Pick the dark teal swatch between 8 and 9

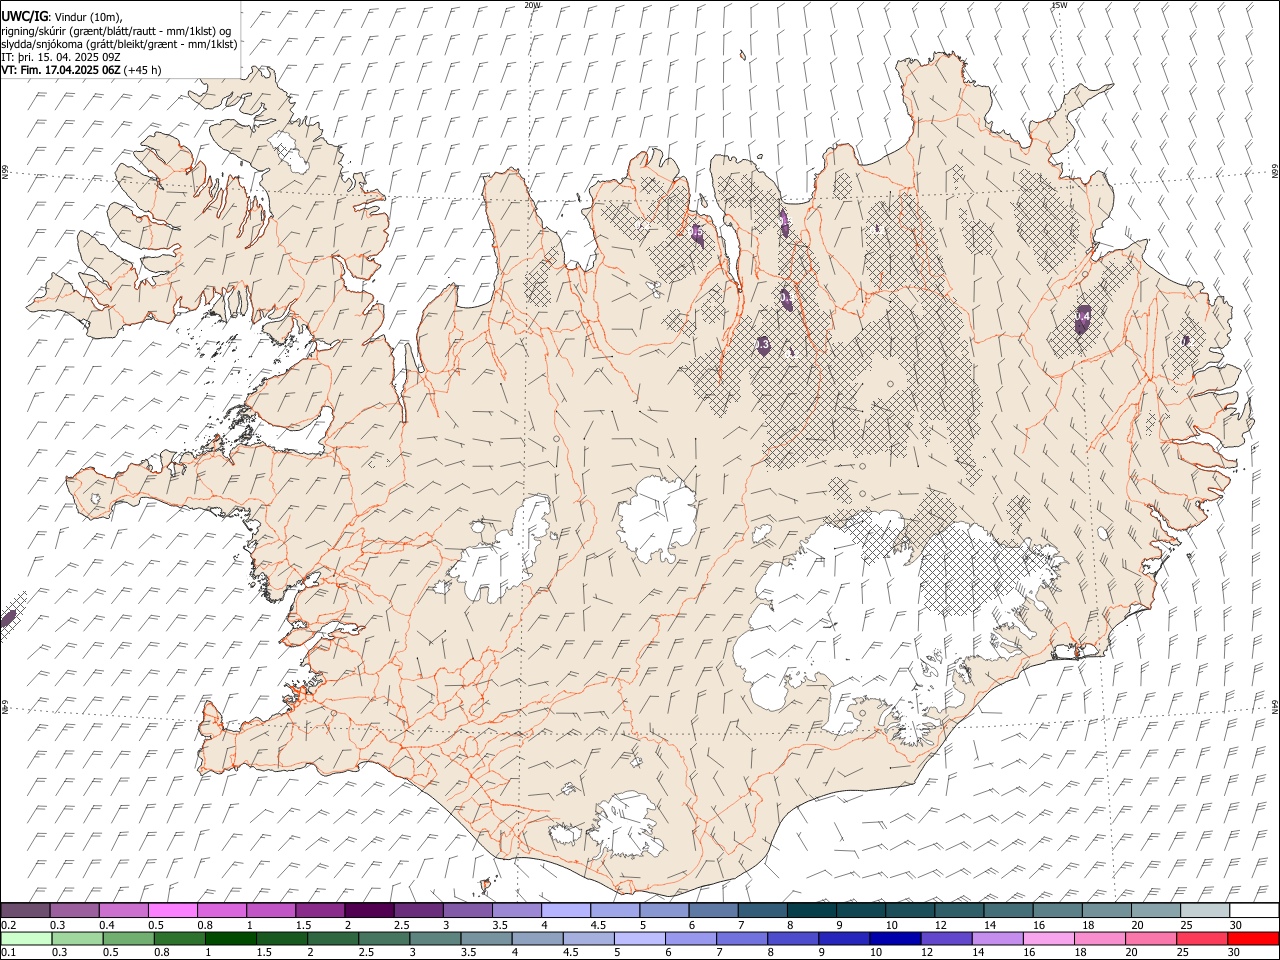tap(812, 910)
